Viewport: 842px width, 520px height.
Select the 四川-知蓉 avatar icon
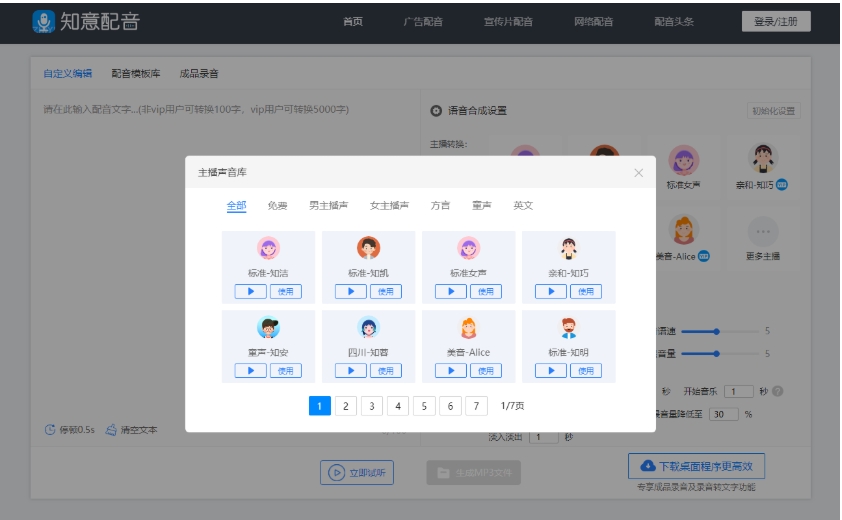point(368,327)
